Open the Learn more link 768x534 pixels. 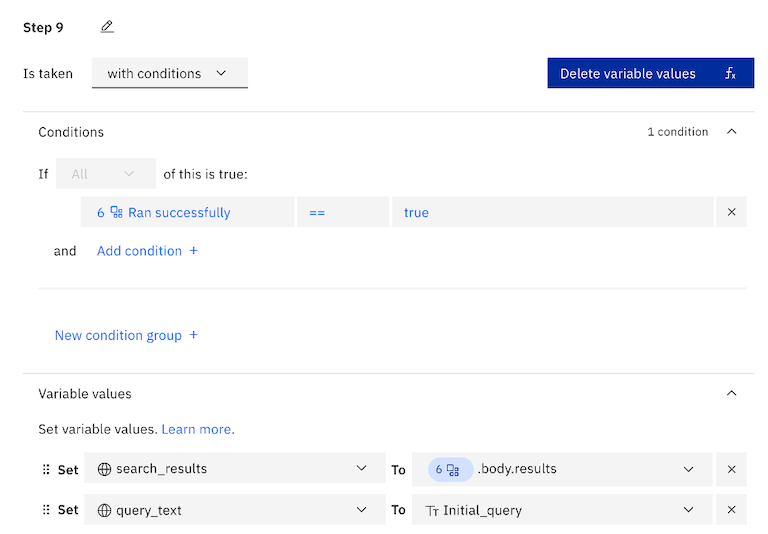coord(197,429)
